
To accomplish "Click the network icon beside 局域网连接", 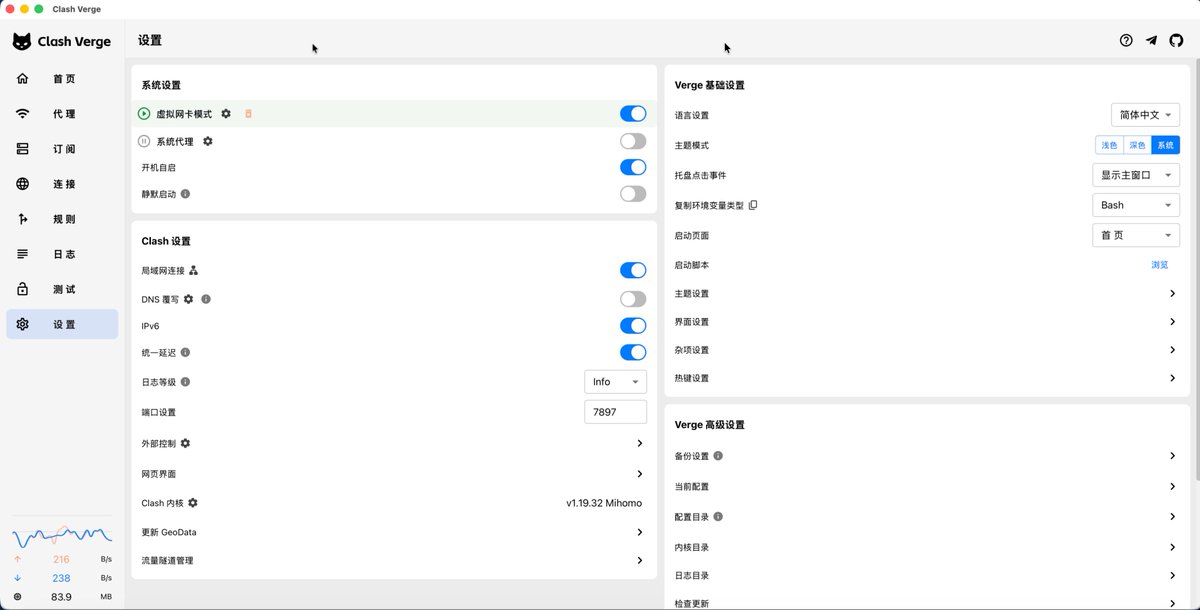I will (194, 270).
